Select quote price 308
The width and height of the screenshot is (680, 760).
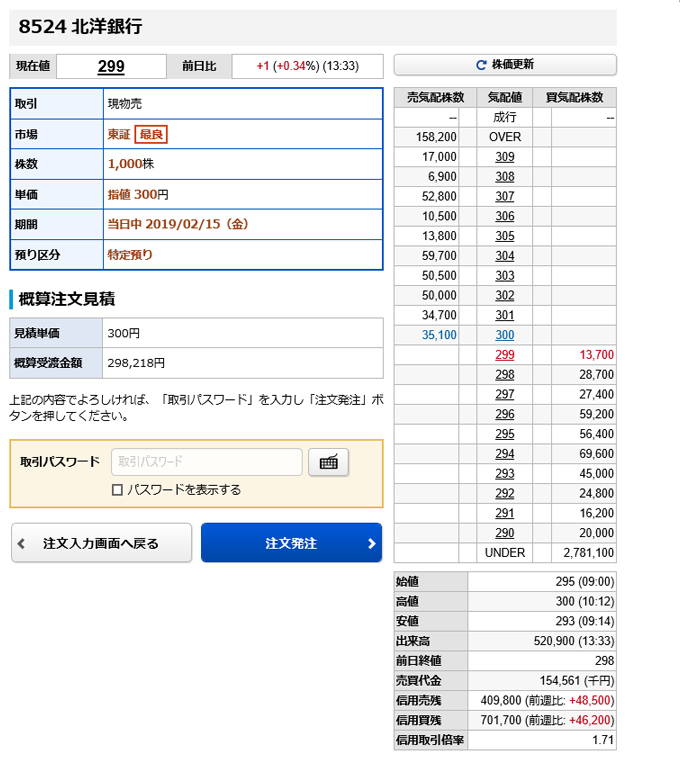(505, 176)
